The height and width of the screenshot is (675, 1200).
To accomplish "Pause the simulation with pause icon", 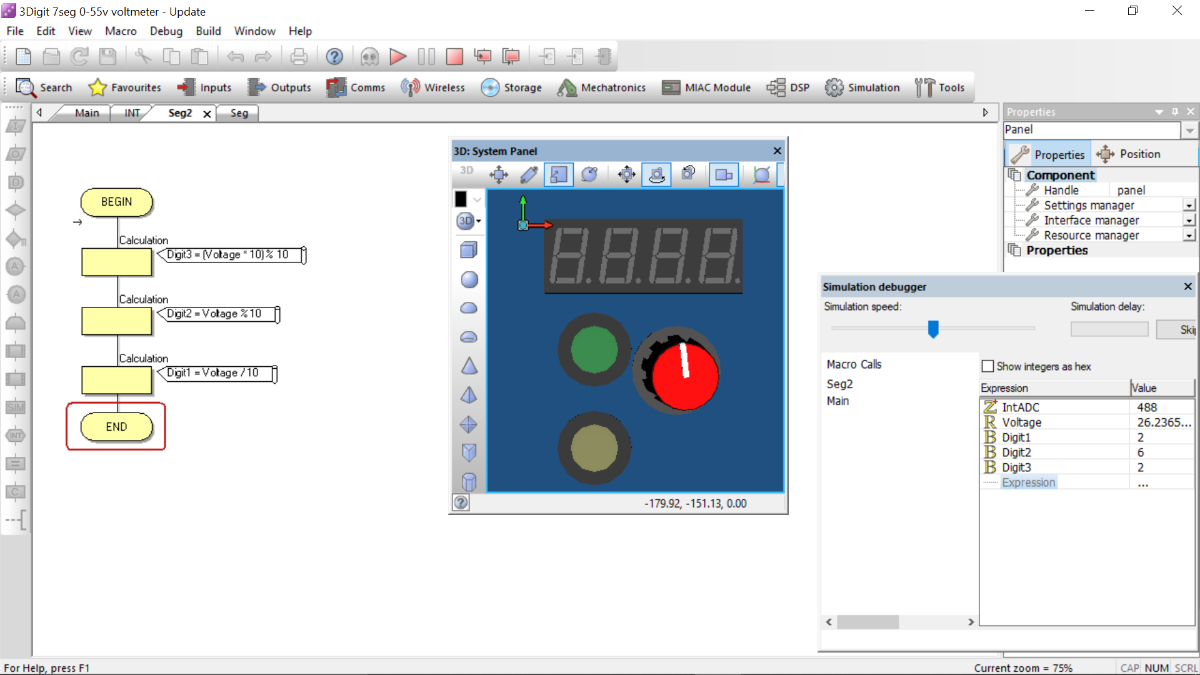I will pyautogui.click(x=426, y=57).
